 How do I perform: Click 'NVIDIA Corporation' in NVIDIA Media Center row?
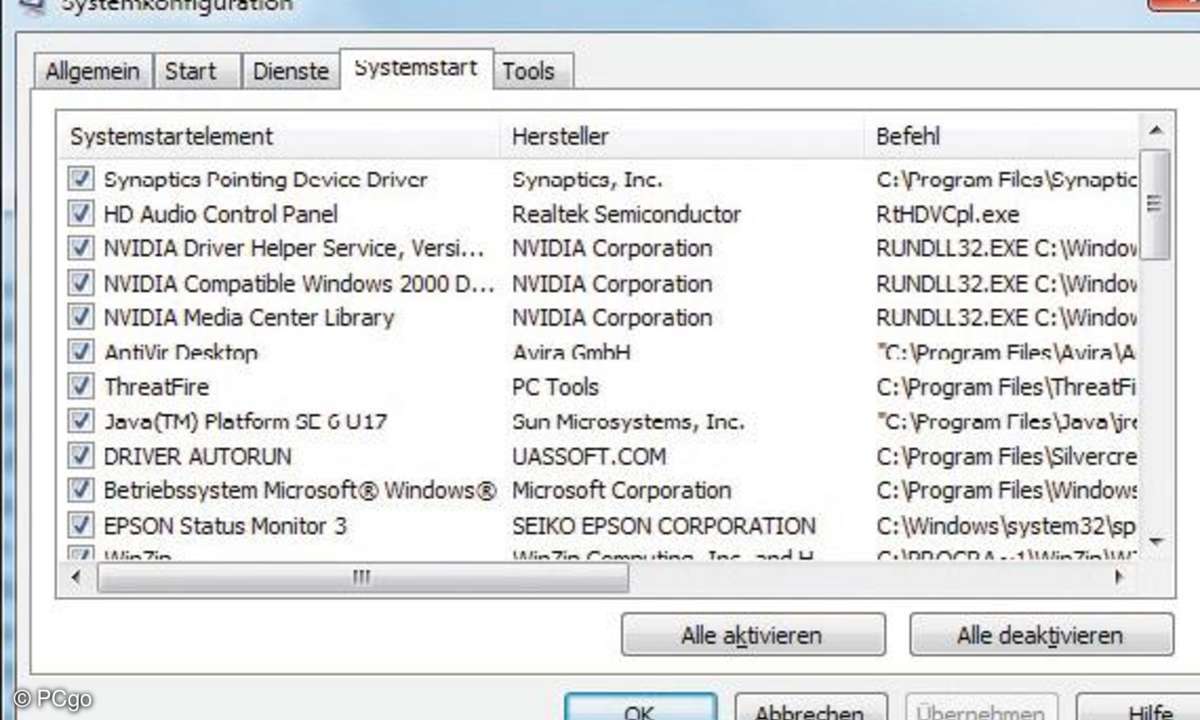pyautogui.click(x=612, y=317)
